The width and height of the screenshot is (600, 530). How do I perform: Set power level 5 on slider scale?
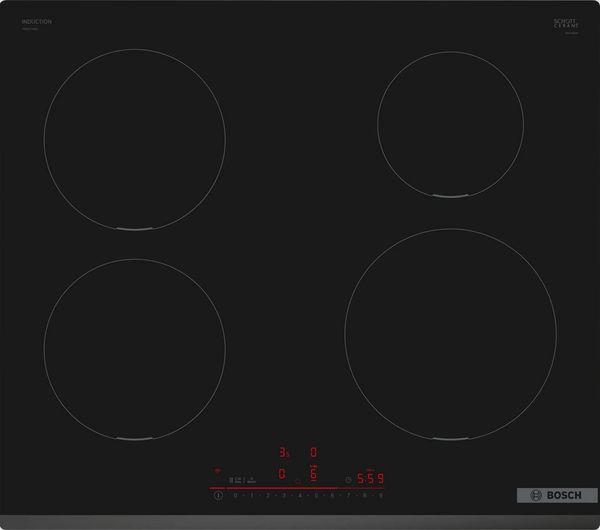pos(316,495)
